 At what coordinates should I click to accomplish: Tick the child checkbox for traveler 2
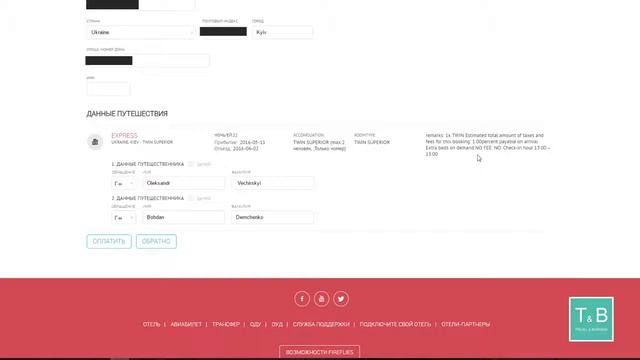pyautogui.click(x=191, y=198)
